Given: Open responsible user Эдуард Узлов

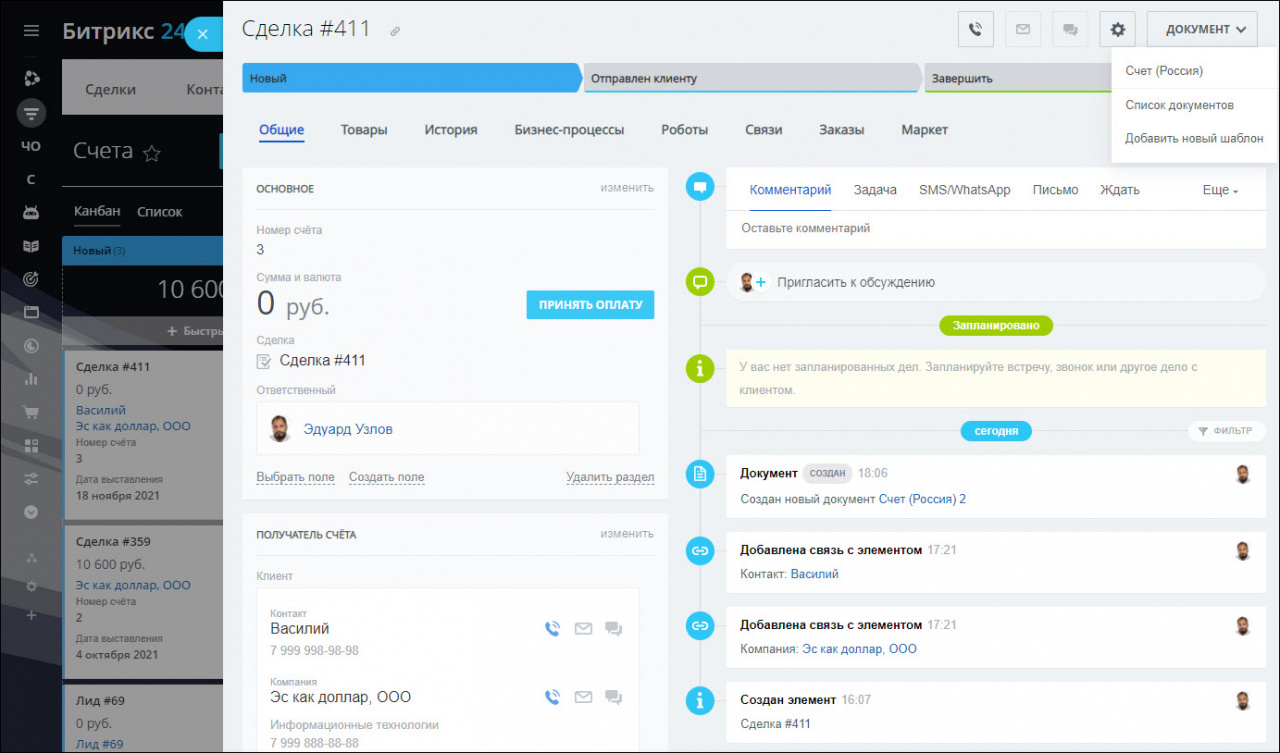Looking at the screenshot, I should [348, 429].
